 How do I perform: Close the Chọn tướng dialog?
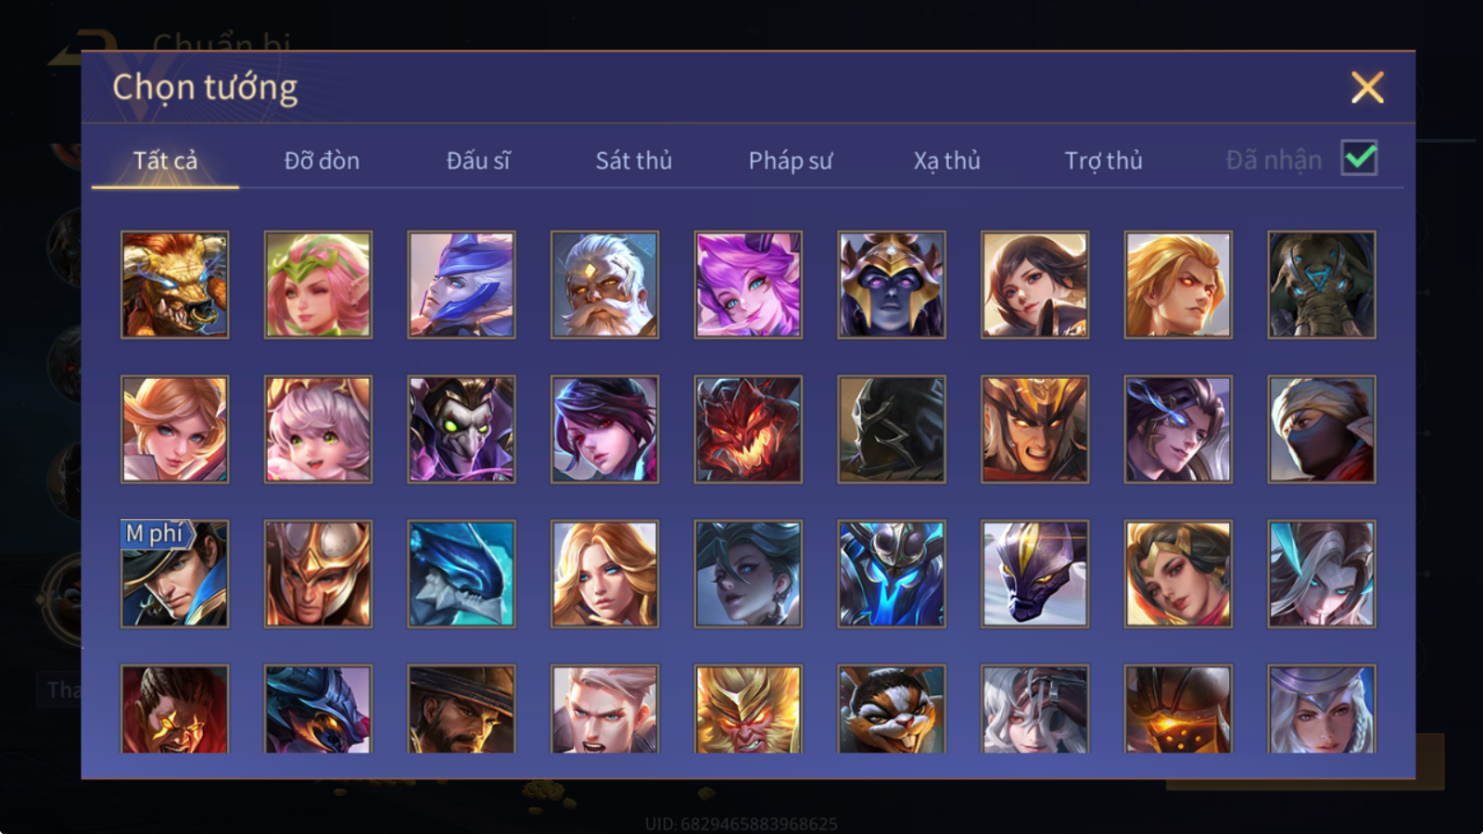tap(1367, 87)
